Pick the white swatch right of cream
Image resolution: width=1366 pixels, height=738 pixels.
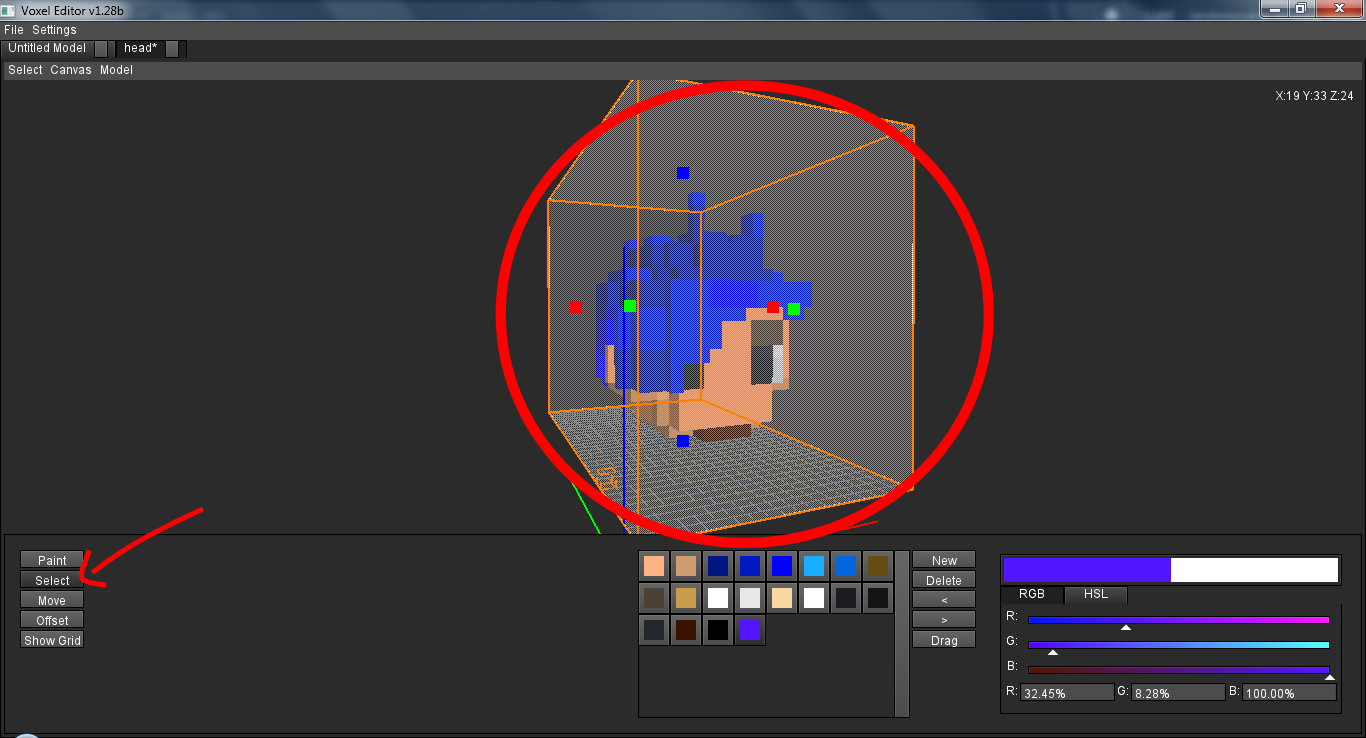click(x=814, y=598)
